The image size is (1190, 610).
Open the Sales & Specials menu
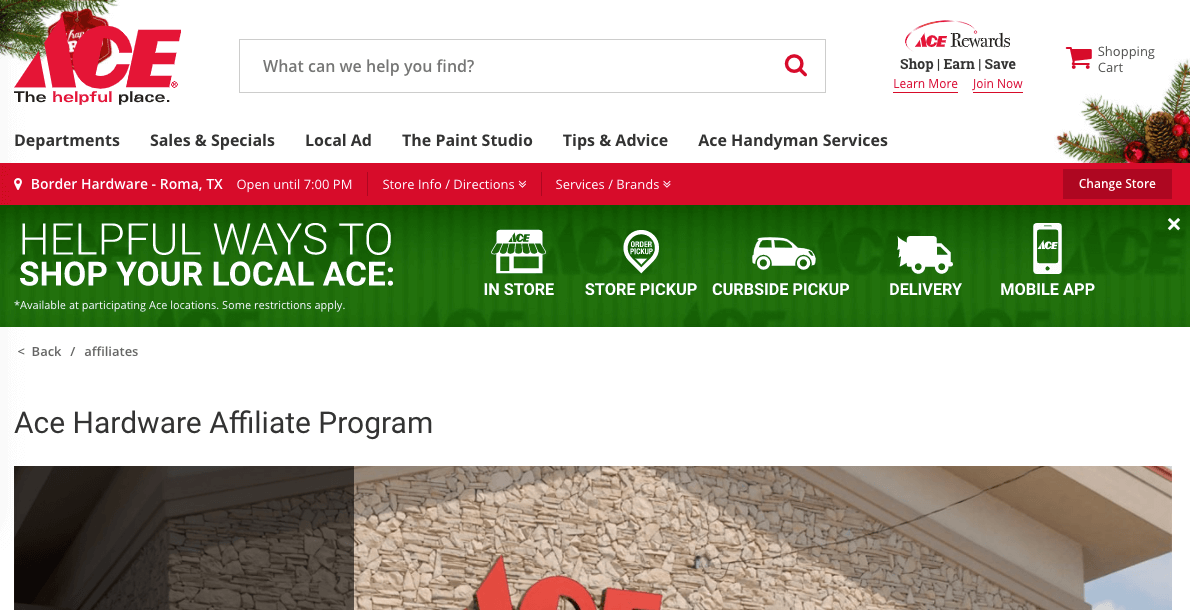212,140
